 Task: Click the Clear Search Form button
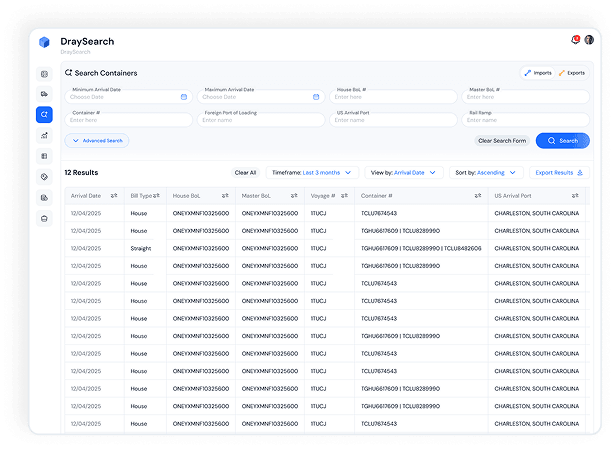point(502,141)
